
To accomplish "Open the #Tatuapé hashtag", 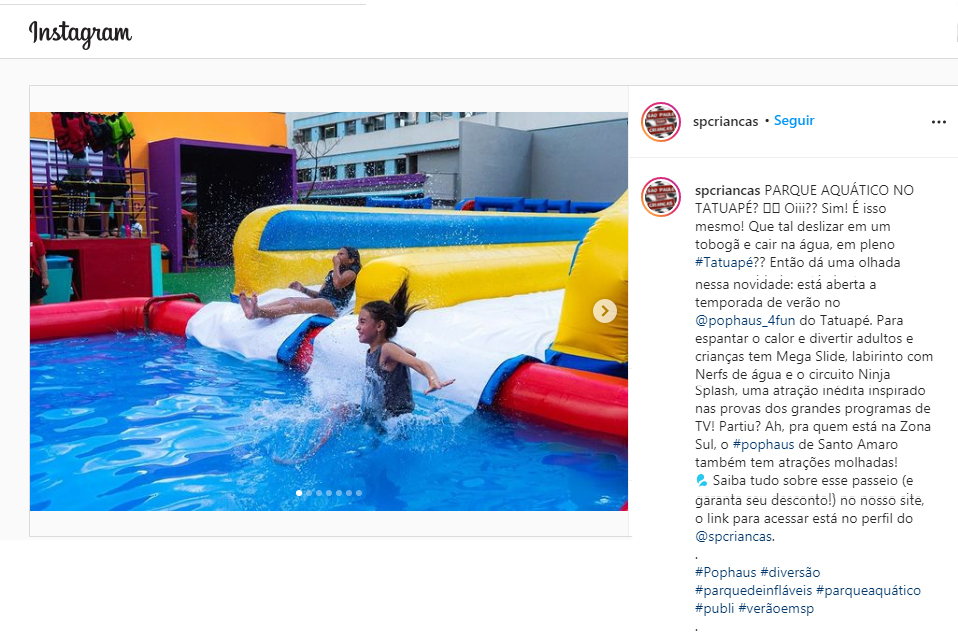I will coord(724,263).
